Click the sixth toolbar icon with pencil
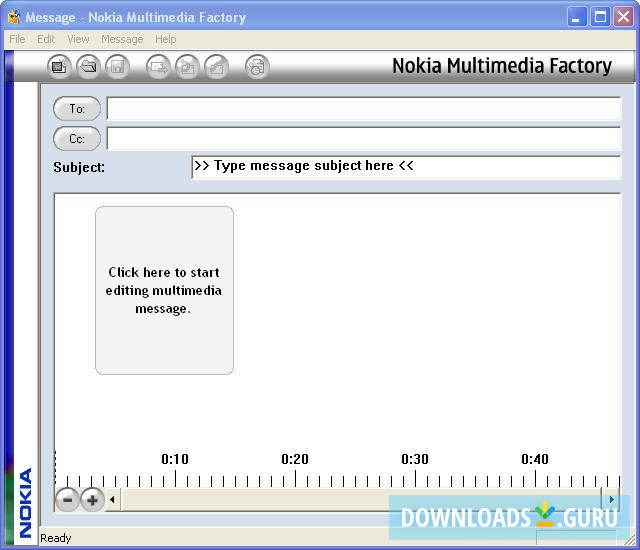This screenshot has height=550, width=640. click(x=216, y=66)
